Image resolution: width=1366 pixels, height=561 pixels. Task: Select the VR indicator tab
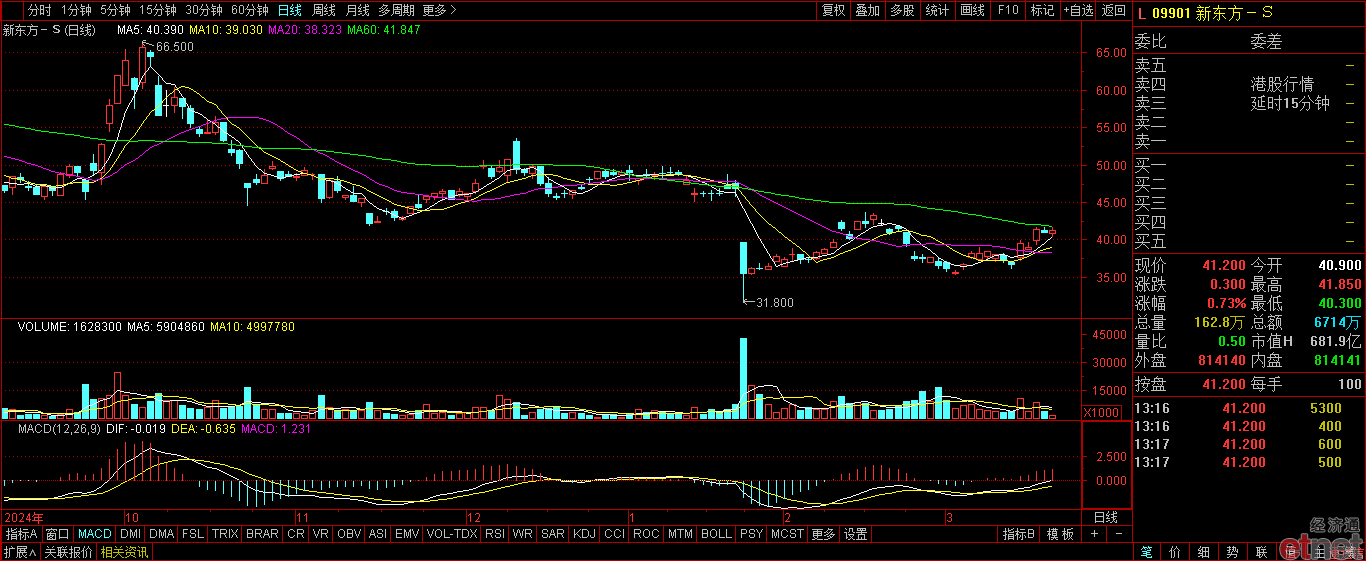click(x=321, y=534)
